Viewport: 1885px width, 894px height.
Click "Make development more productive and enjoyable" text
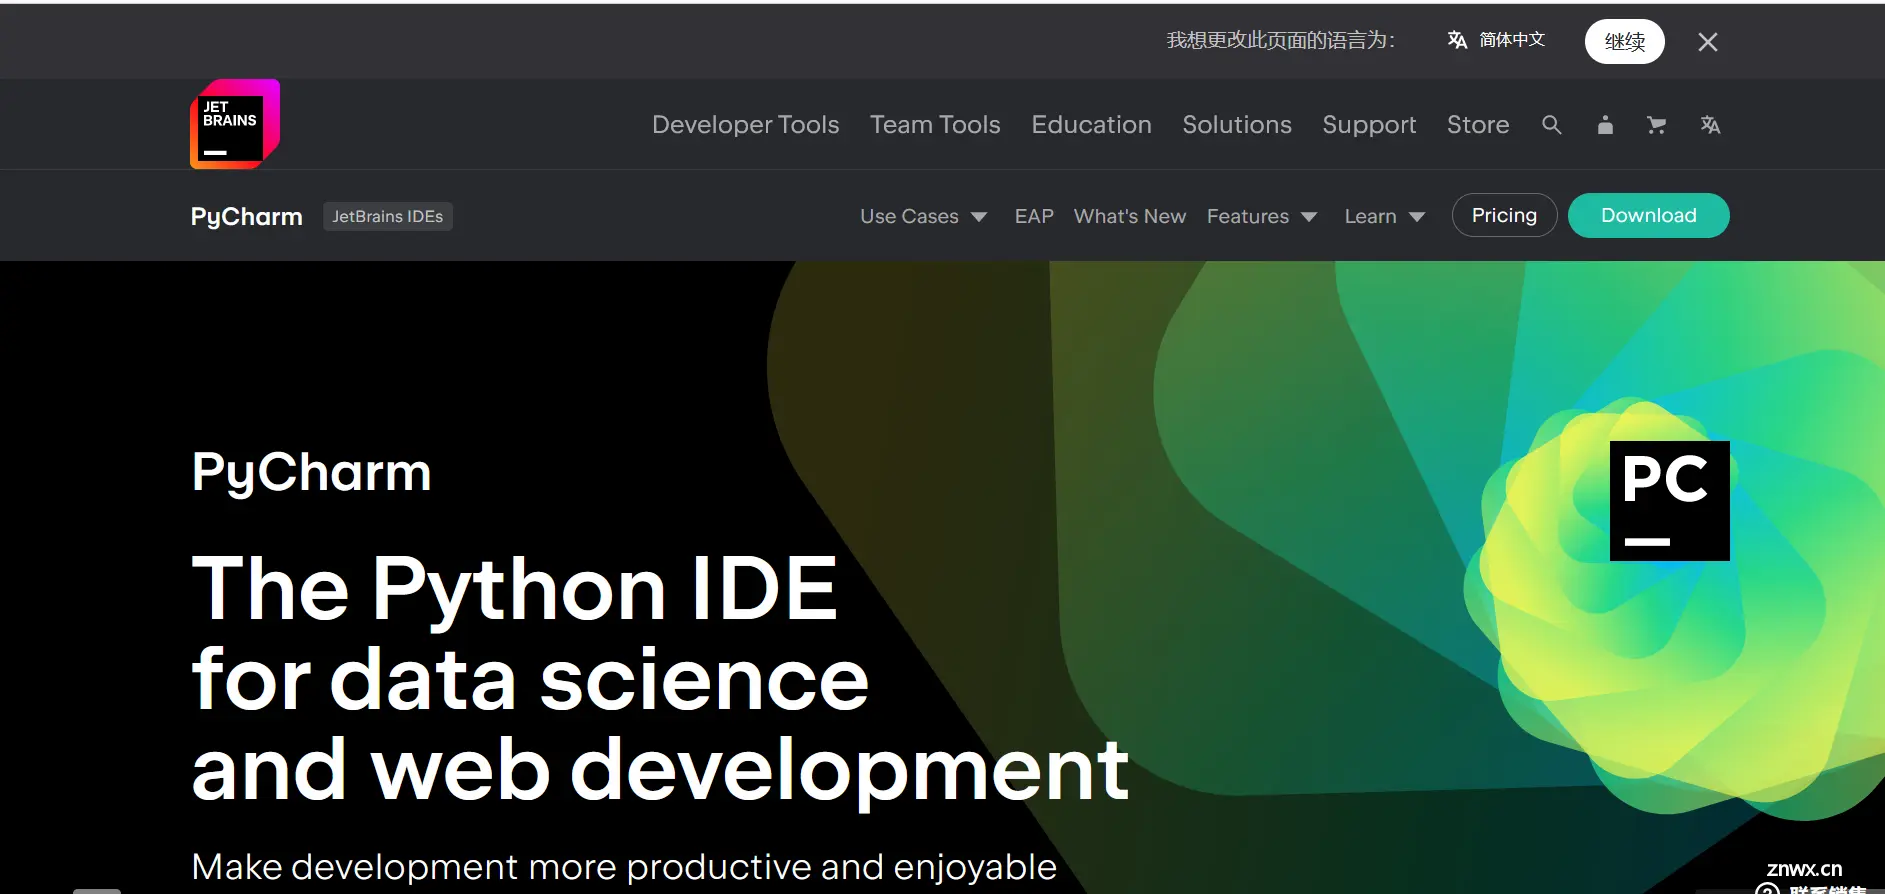624,867
